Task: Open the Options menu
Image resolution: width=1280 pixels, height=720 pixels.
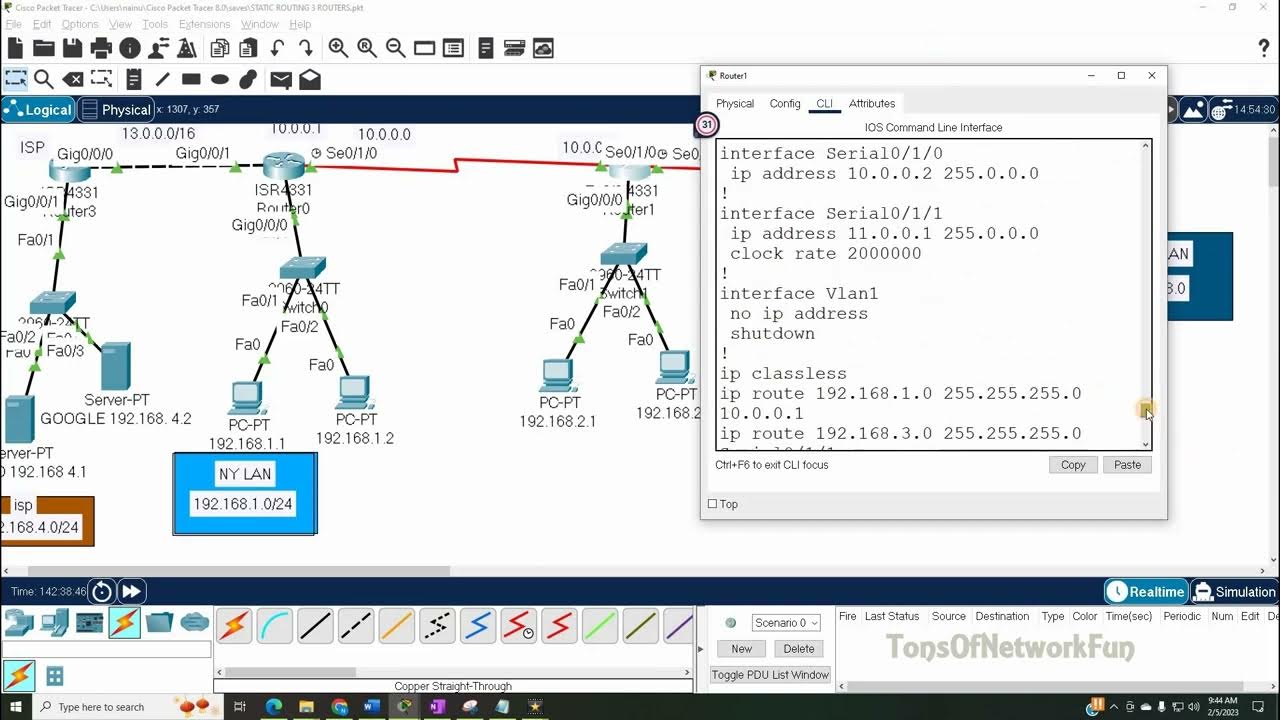Action: 80,24
